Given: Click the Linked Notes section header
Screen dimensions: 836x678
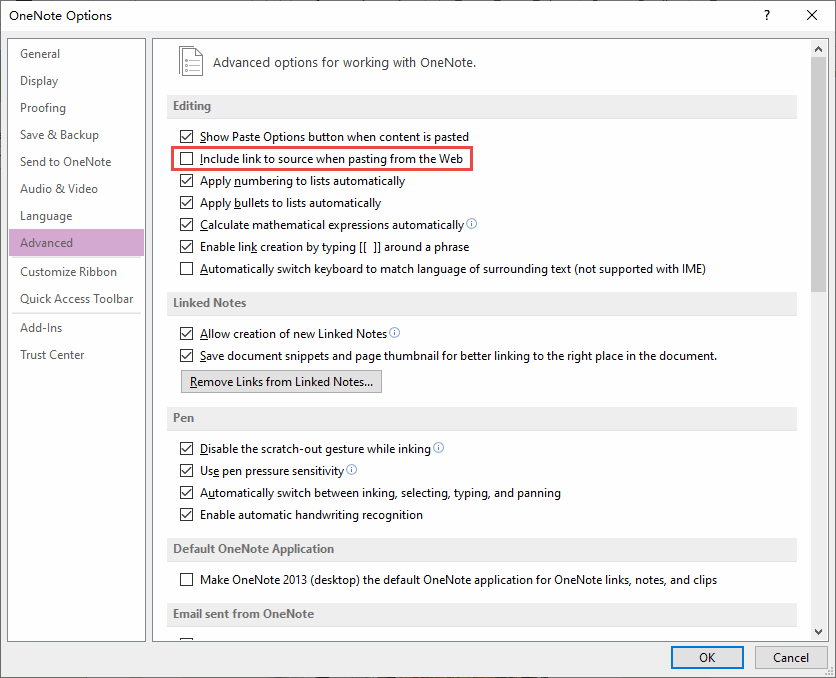Looking at the screenshot, I should 481,303.
